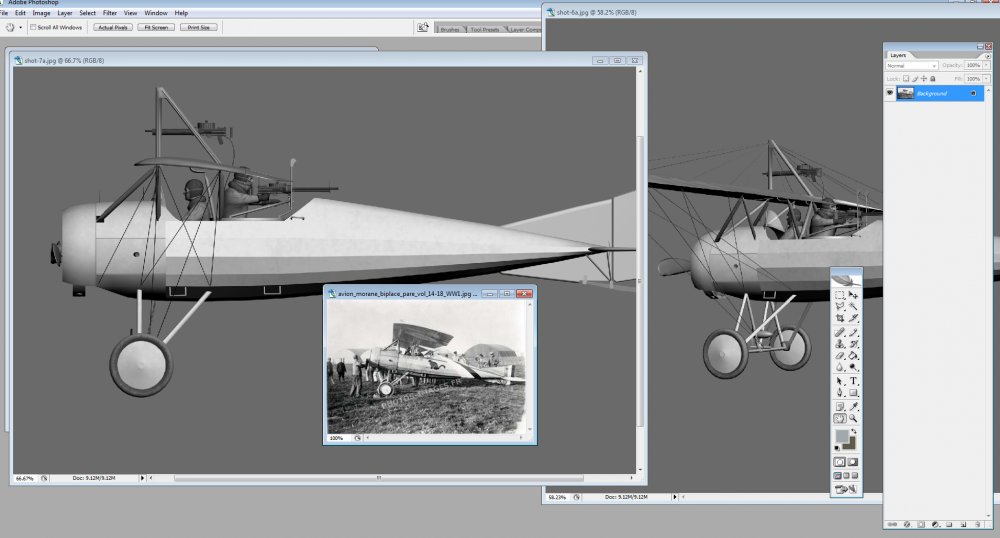Hide the Background layer eye icon
1000x538 pixels.
point(890,93)
